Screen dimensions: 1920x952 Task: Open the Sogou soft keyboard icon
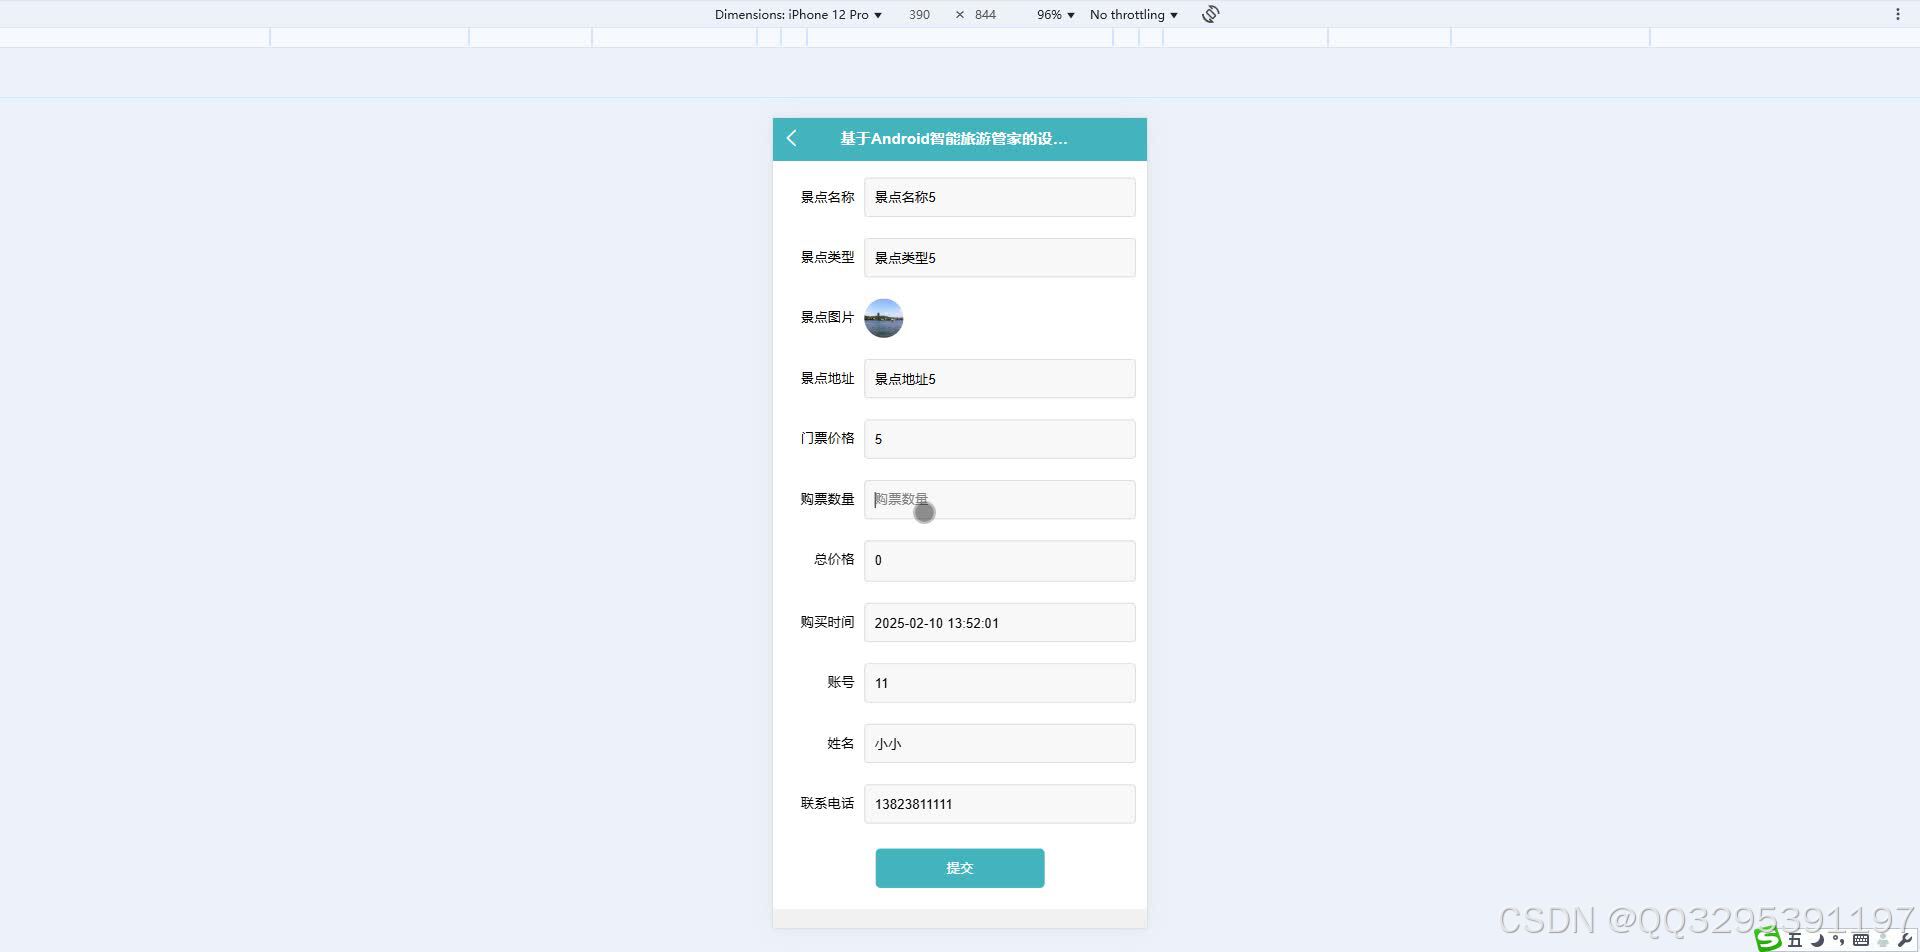pos(1861,939)
